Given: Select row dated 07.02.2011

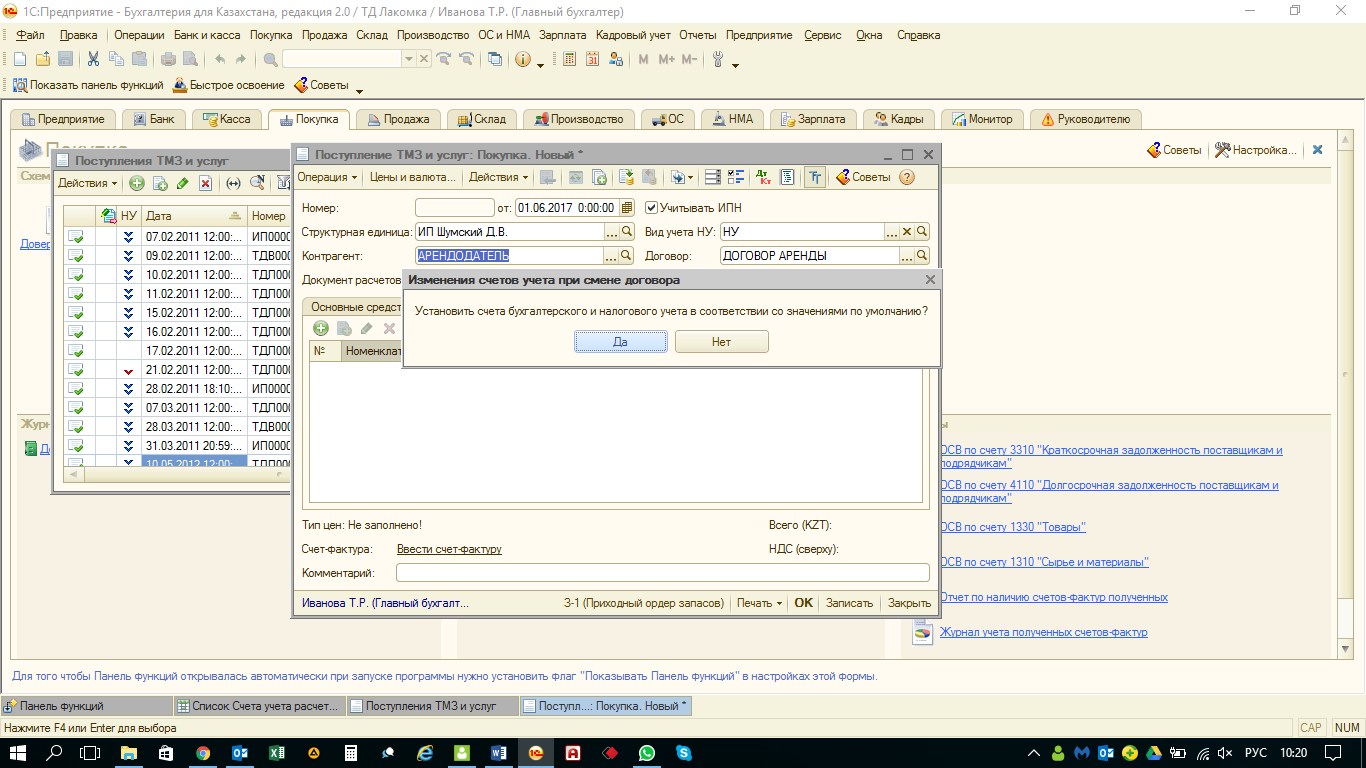Looking at the screenshot, I should (177, 237).
